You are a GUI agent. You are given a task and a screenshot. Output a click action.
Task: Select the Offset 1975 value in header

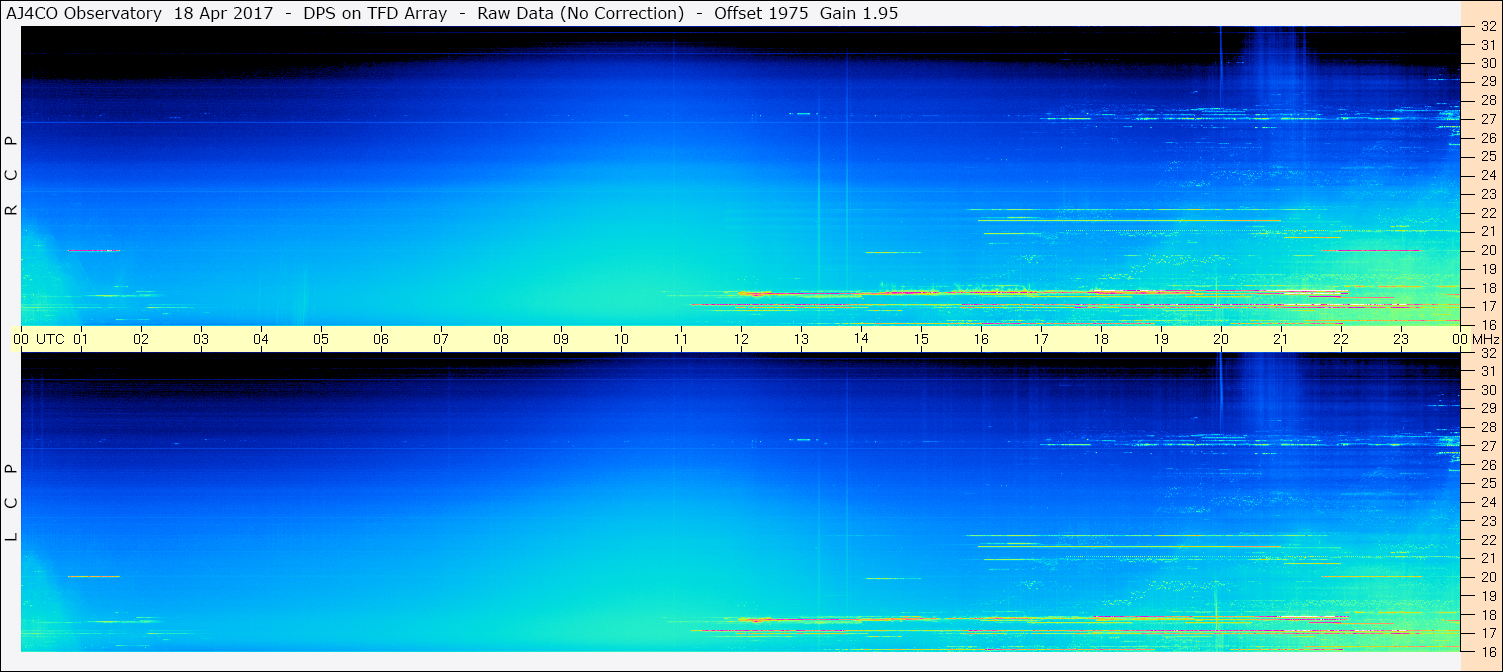(761, 13)
